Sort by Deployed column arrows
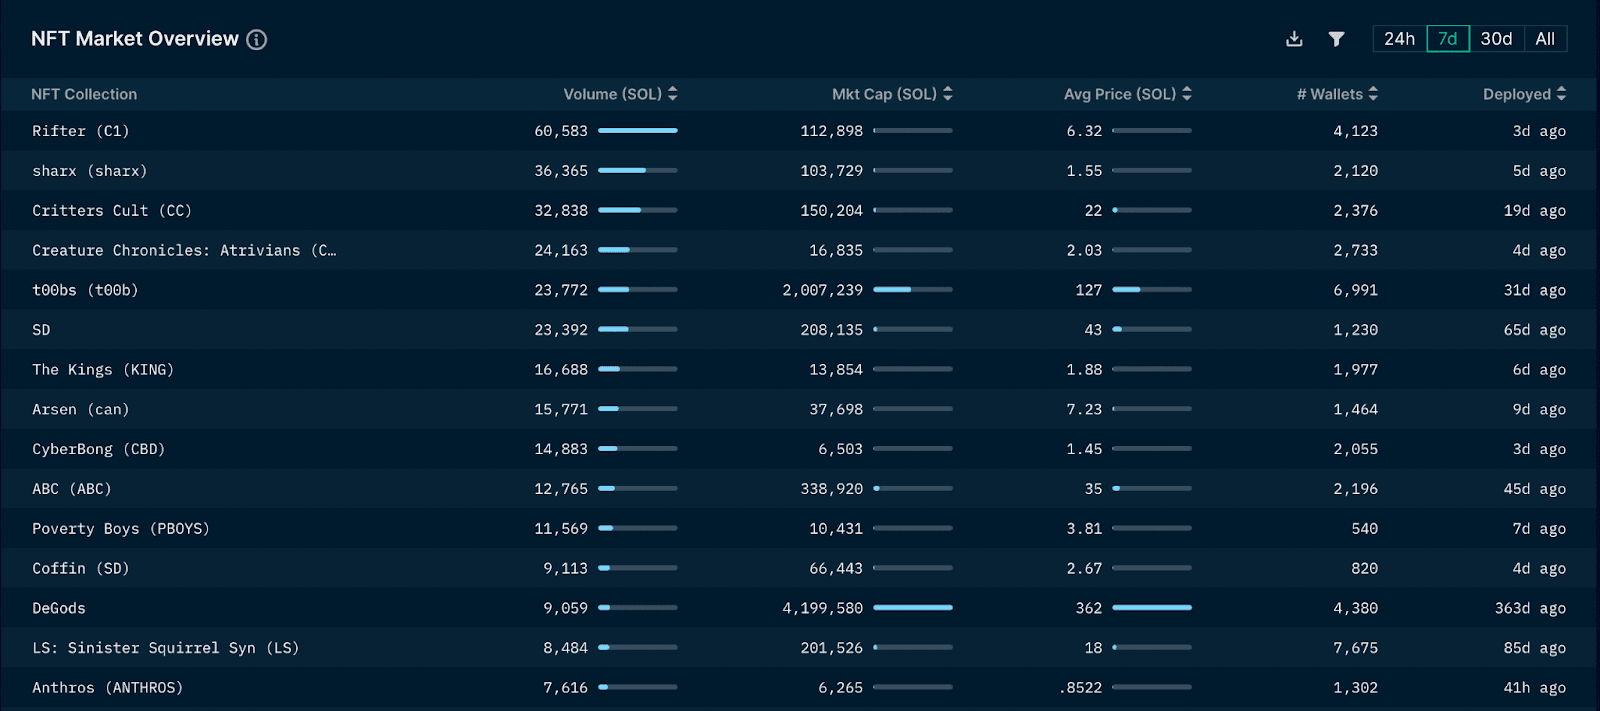The height and width of the screenshot is (711, 1600). pos(1561,93)
